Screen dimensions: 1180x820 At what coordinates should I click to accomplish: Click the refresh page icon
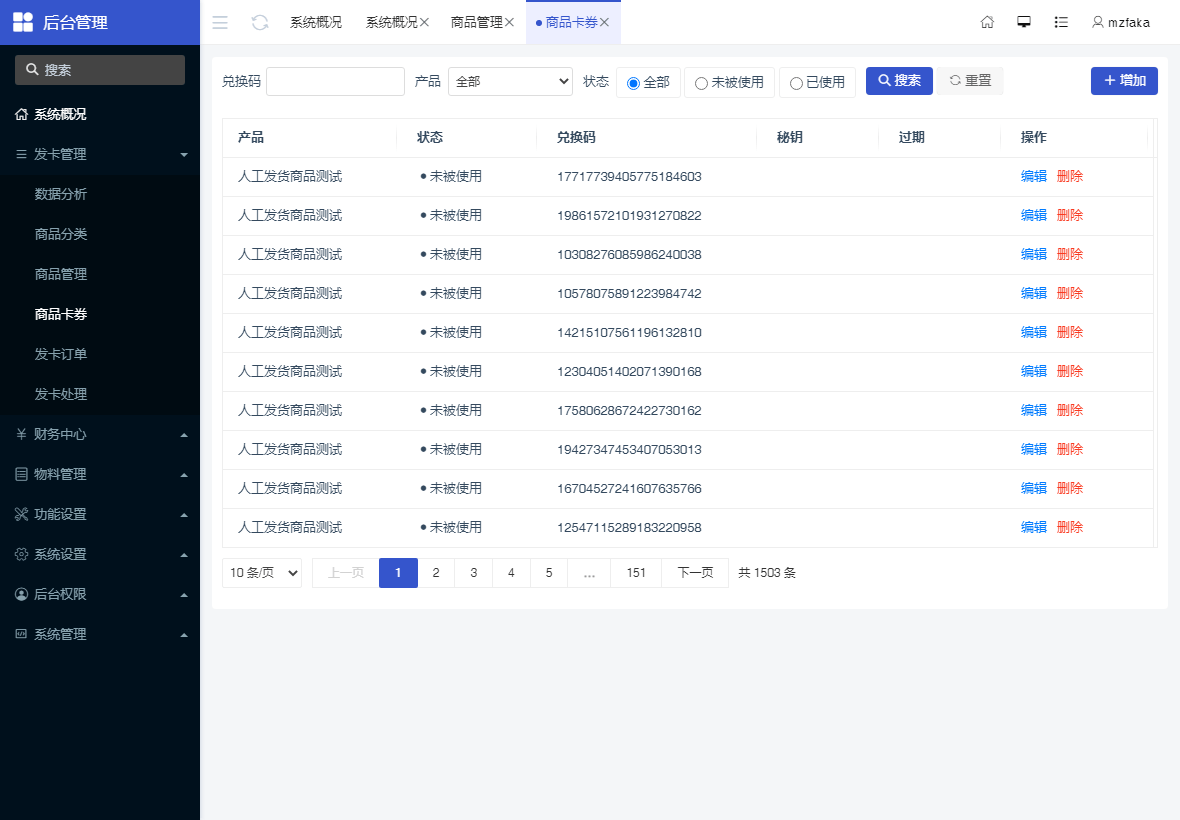click(x=260, y=23)
